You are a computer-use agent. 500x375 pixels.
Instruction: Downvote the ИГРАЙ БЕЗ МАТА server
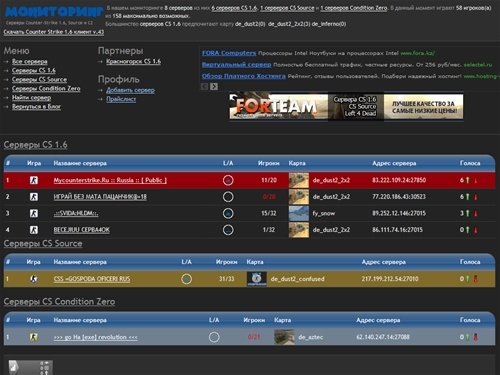click(476, 197)
